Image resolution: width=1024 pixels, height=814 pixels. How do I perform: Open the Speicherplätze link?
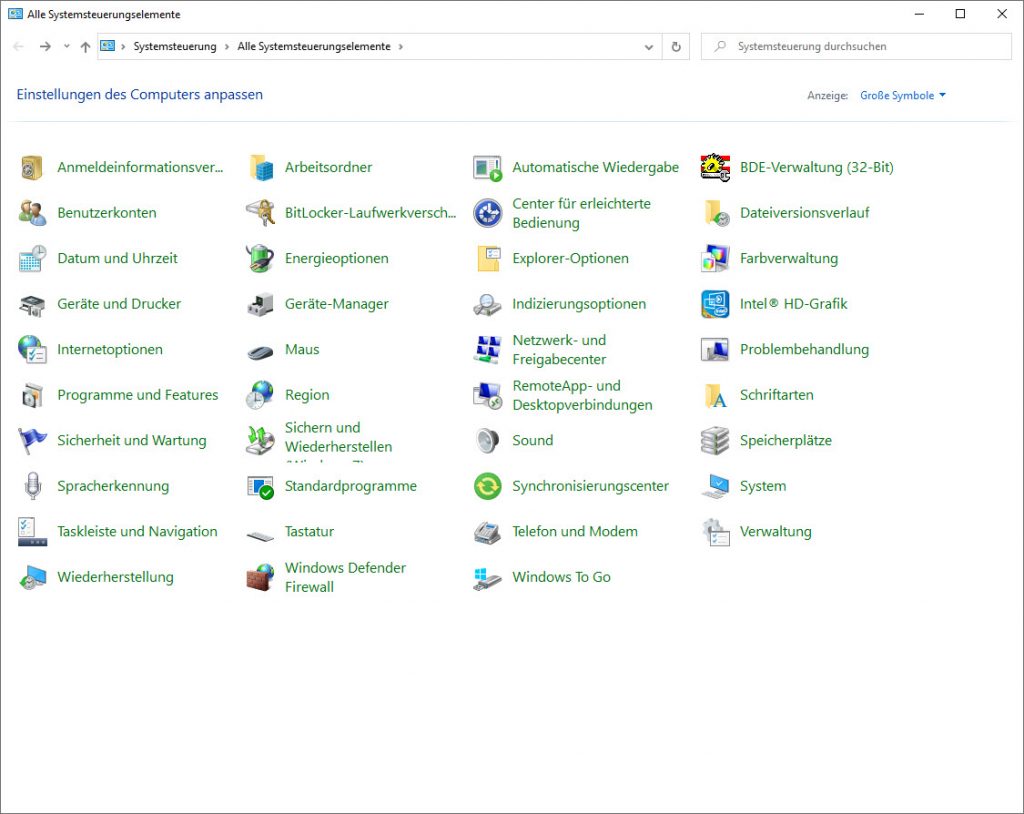pyautogui.click(x=786, y=441)
